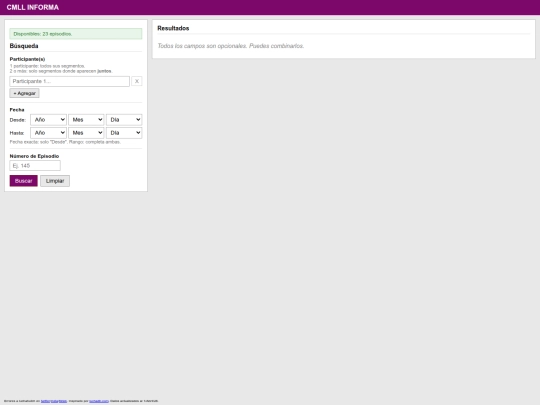Click the Limpiar button
The width and height of the screenshot is (540, 405).
pyautogui.click(x=55, y=181)
